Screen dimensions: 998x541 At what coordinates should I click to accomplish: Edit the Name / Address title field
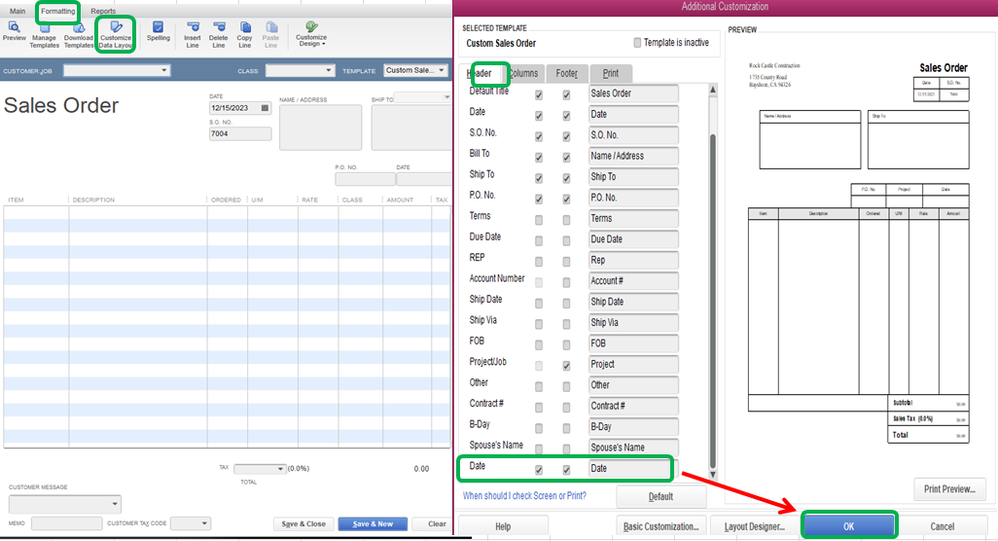point(633,156)
